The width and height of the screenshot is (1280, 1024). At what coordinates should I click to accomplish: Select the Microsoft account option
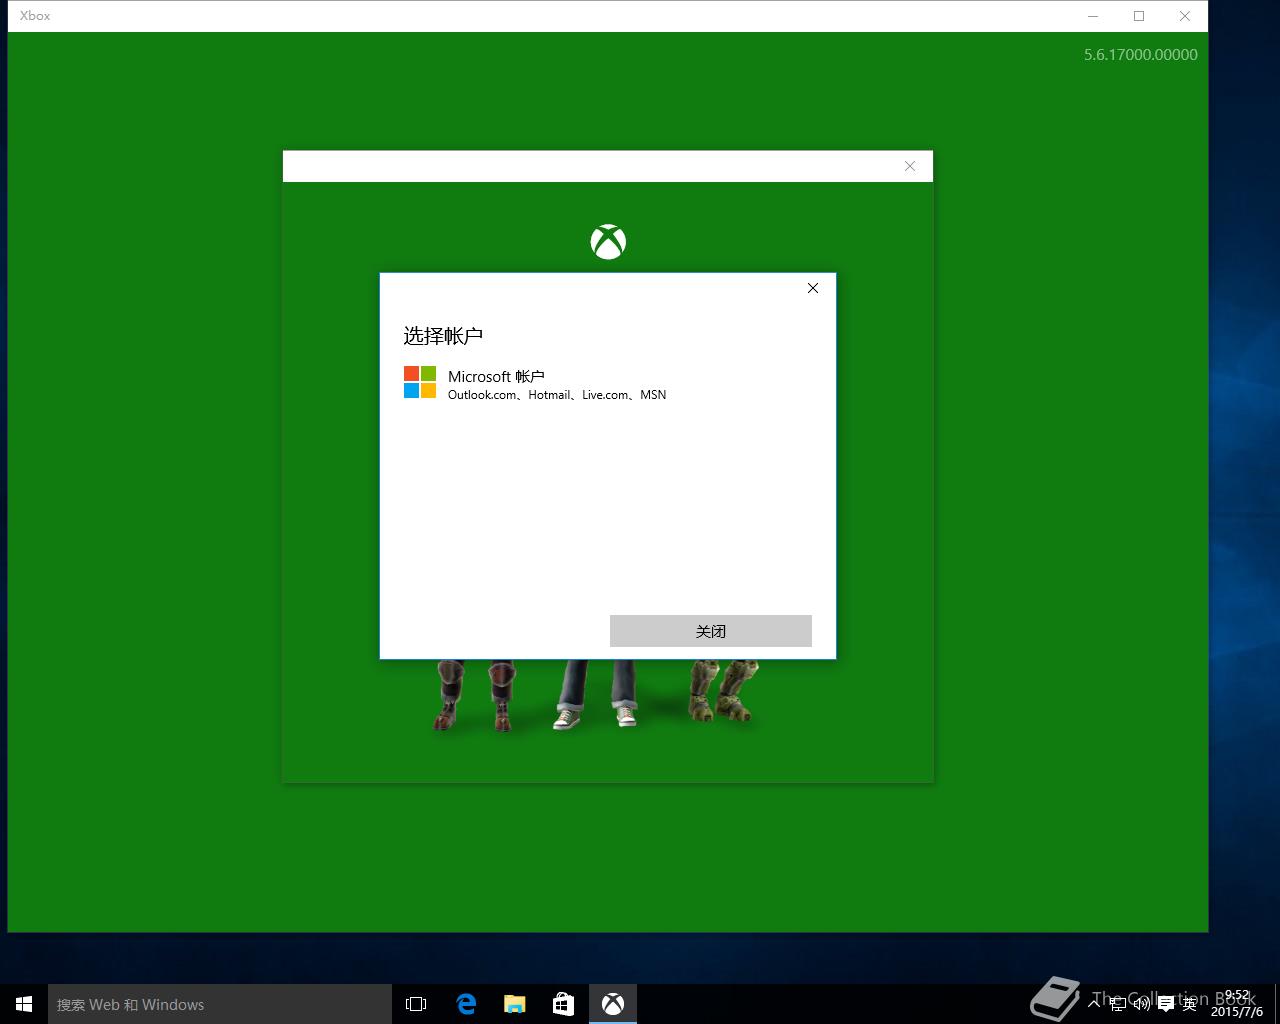607,384
